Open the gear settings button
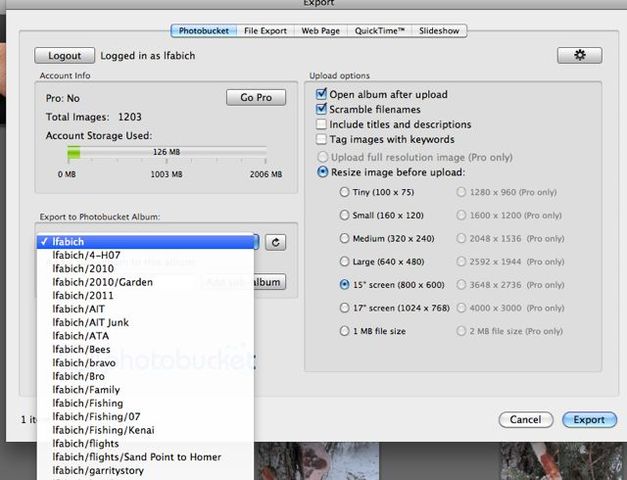Image resolution: width=627 pixels, height=480 pixels. tap(579, 55)
